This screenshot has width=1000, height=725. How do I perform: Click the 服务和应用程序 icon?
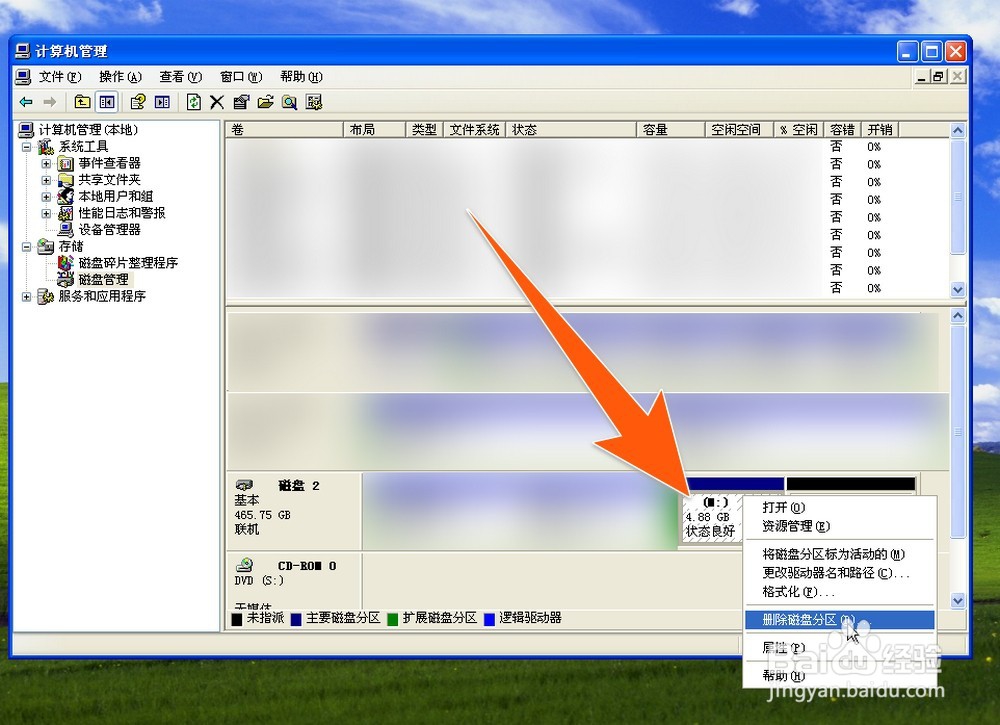pos(46,296)
